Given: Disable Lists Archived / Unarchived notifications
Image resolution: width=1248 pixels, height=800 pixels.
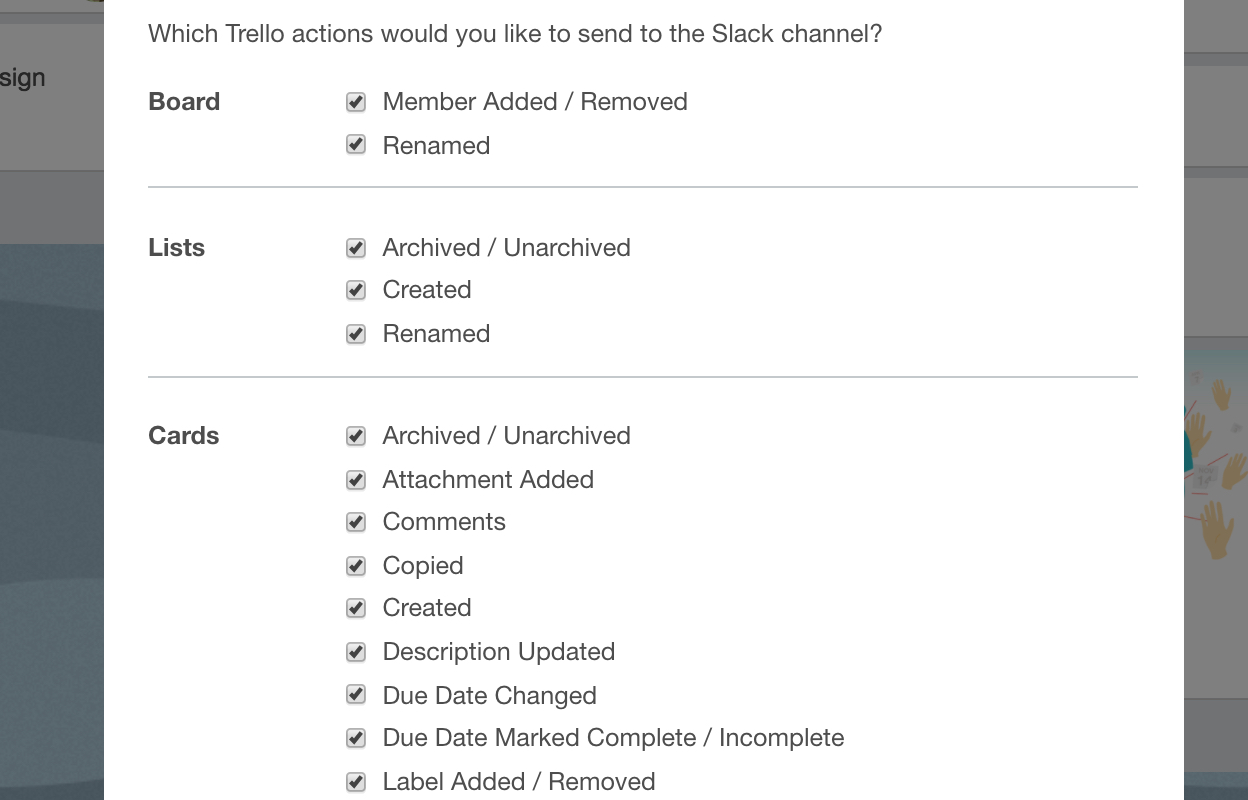Looking at the screenshot, I should tap(356, 247).
